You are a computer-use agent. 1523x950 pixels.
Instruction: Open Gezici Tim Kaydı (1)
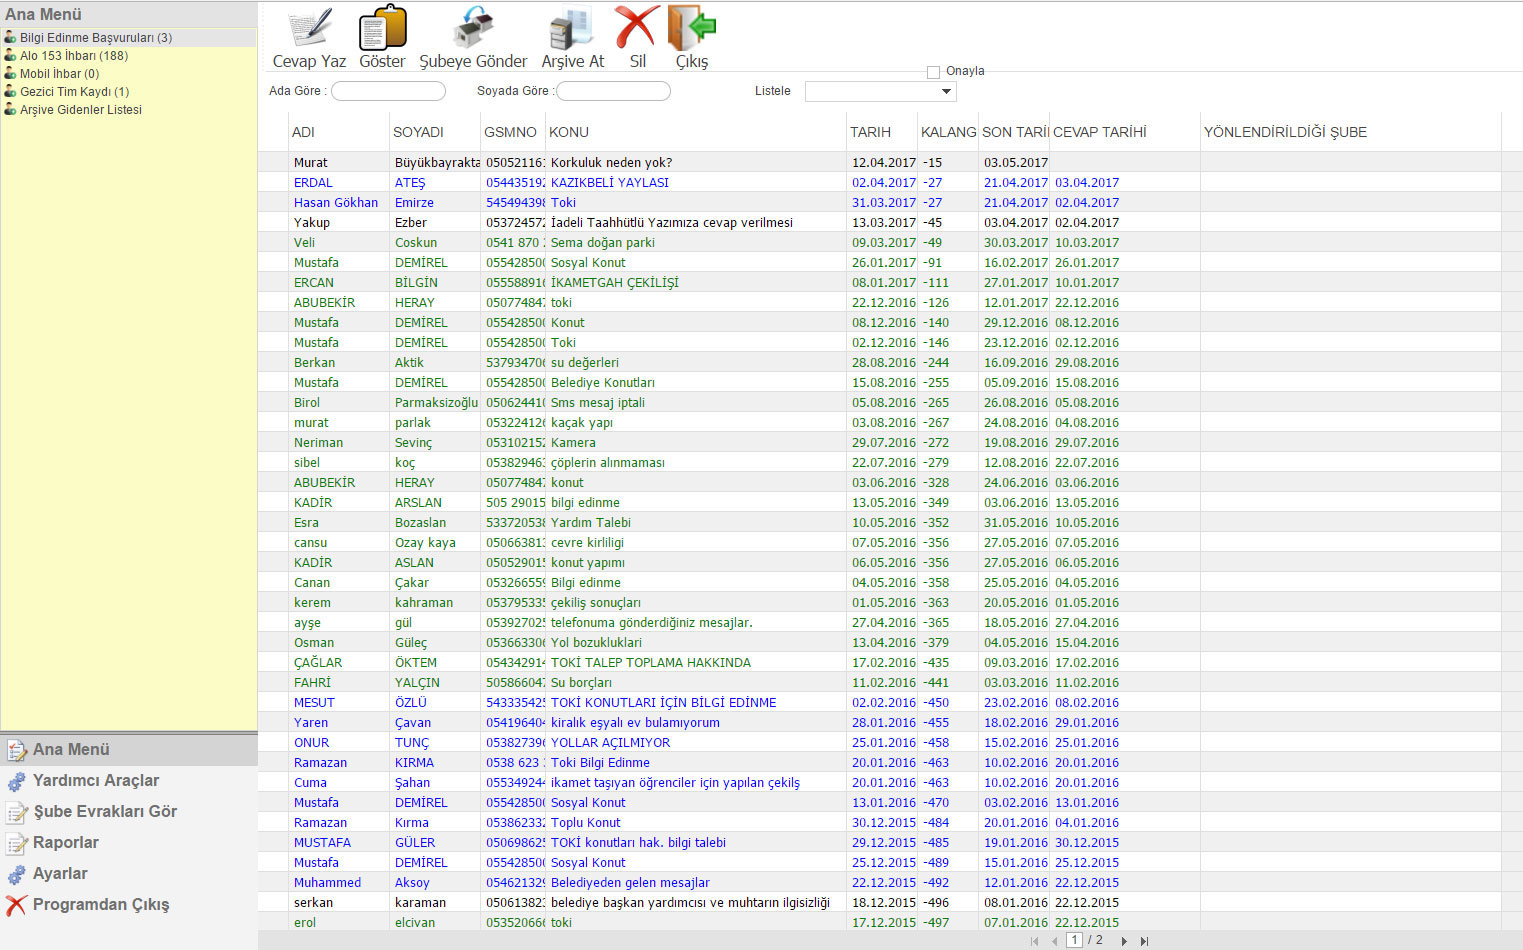74,92
